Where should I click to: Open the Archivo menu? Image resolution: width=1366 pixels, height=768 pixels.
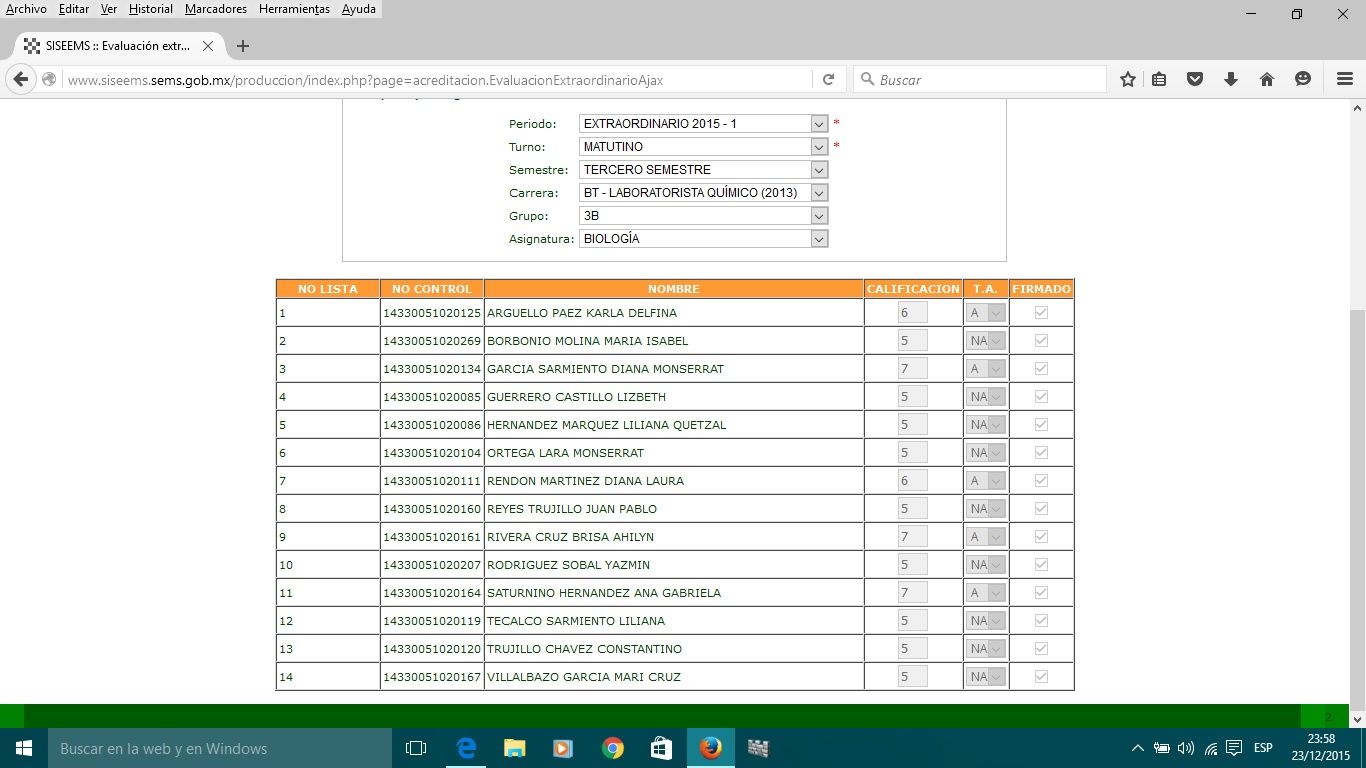(x=26, y=9)
